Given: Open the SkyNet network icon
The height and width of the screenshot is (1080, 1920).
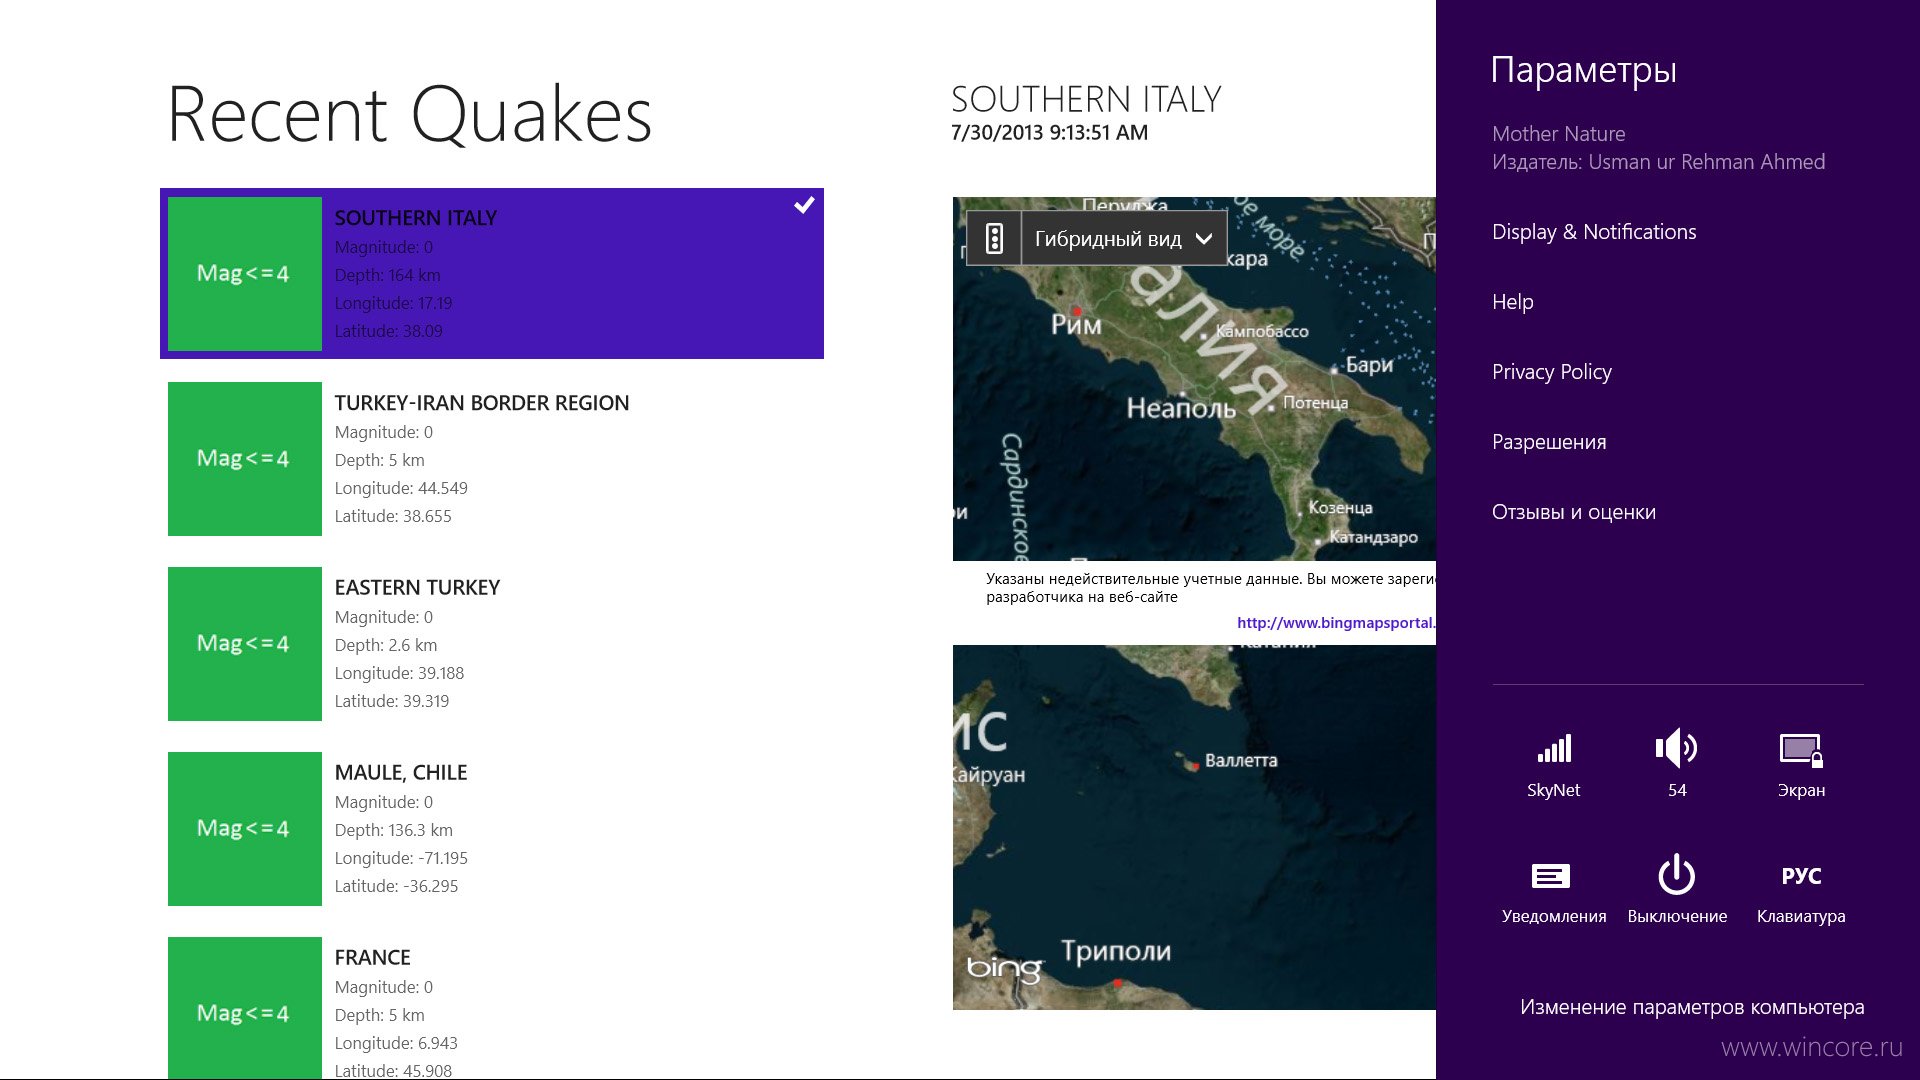Looking at the screenshot, I should [x=1554, y=749].
